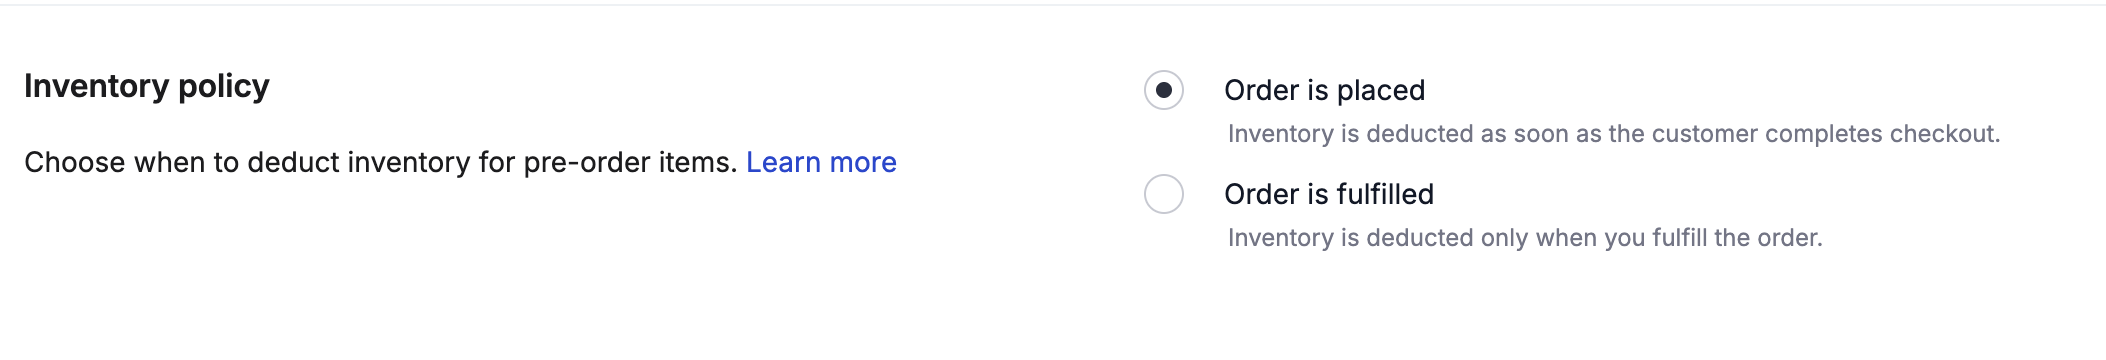The image size is (2106, 360).
Task: Follow the blue Learn more hyperlink
Action: click(821, 162)
